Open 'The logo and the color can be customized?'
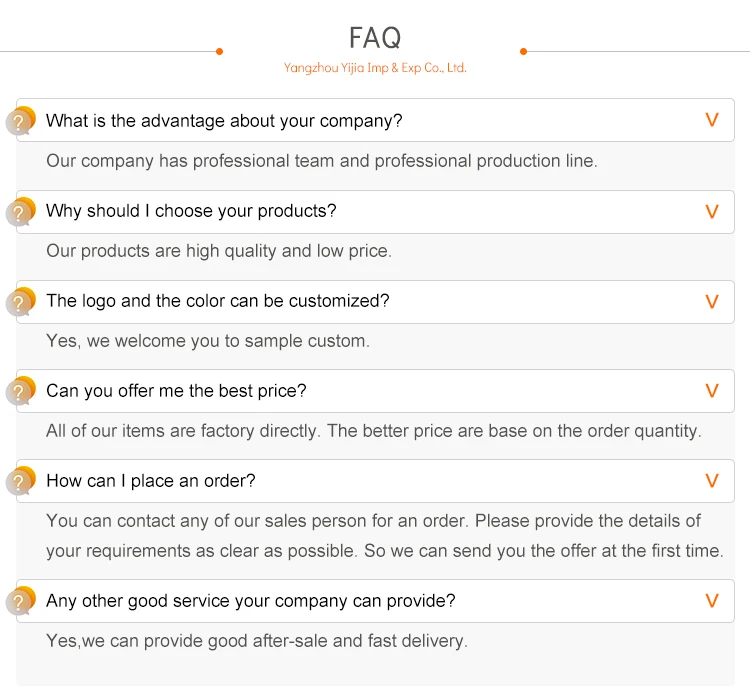The image size is (750, 698). [x=218, y=301]
